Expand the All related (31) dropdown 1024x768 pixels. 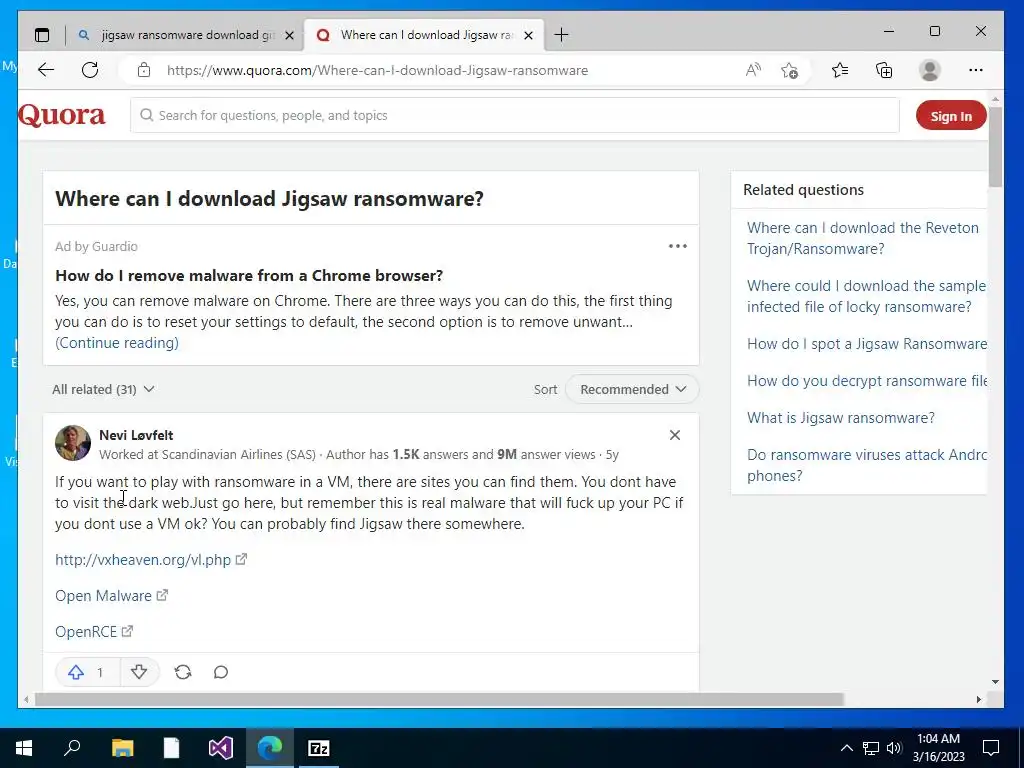tap(103, 389)
